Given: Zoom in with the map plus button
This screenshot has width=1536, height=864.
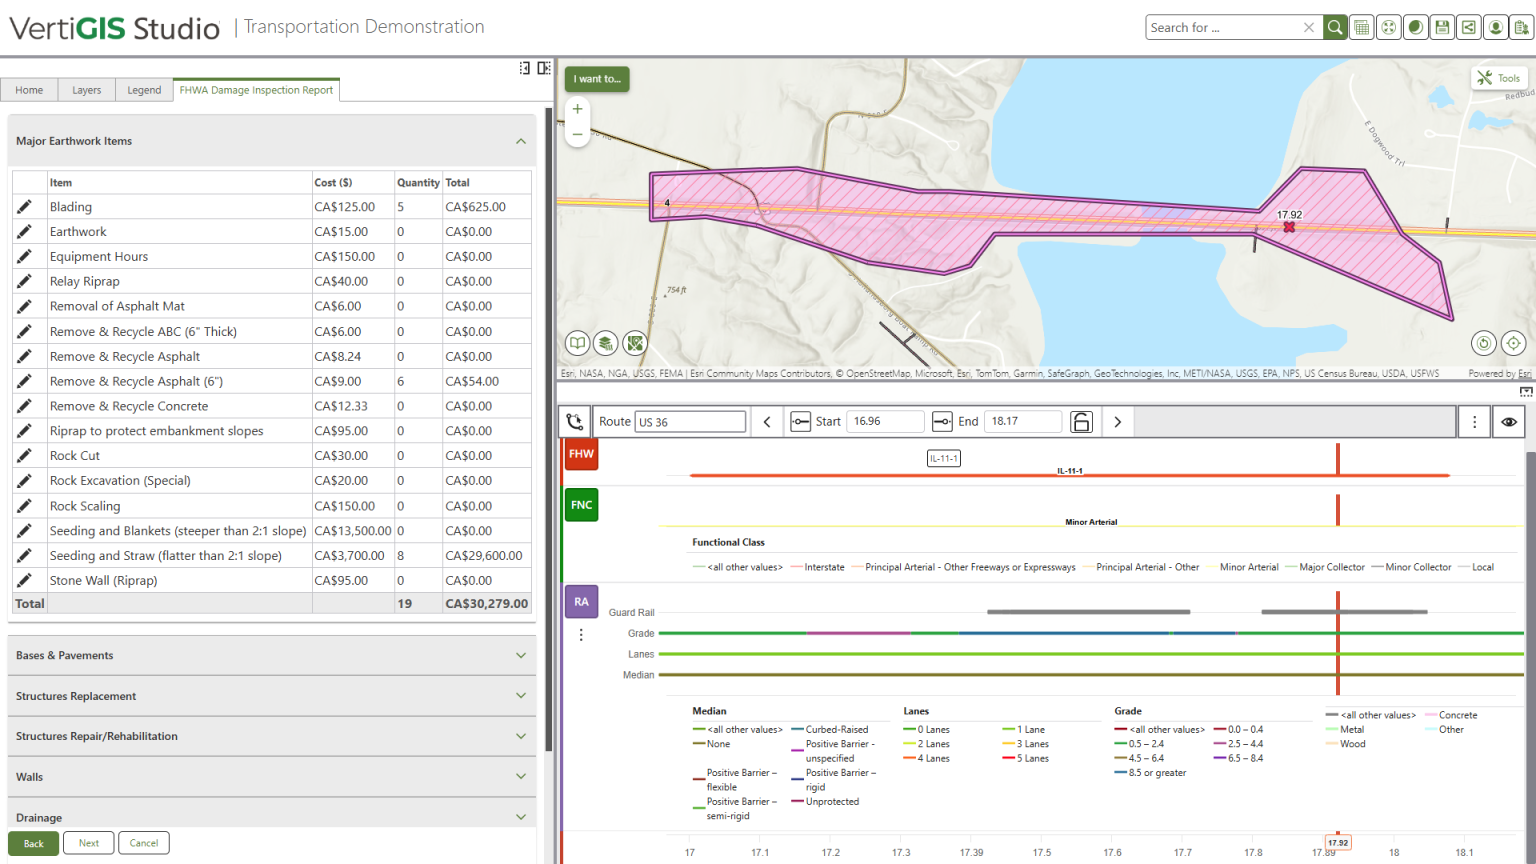Looking at the screenshot, I should [577, 109].
